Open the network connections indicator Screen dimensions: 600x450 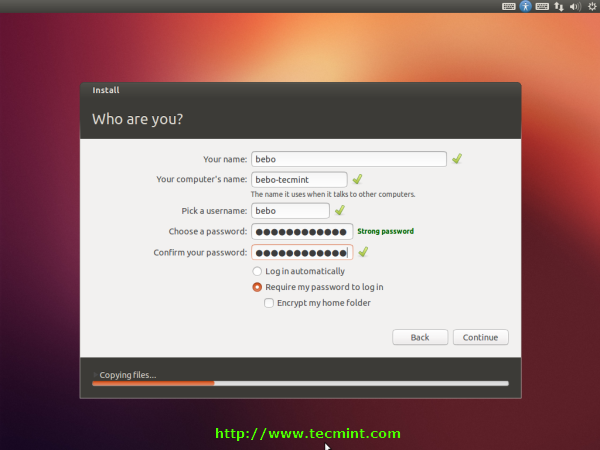(559, 7)
